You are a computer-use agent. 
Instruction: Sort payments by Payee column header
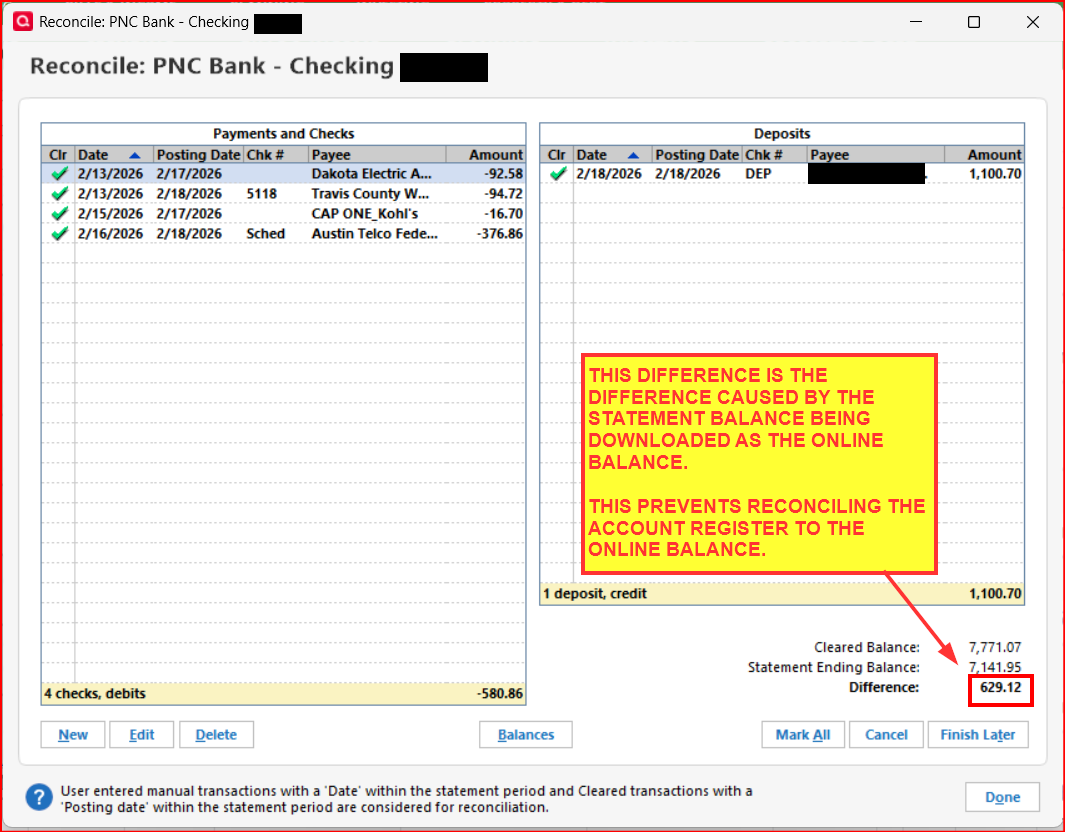[377, 155]
